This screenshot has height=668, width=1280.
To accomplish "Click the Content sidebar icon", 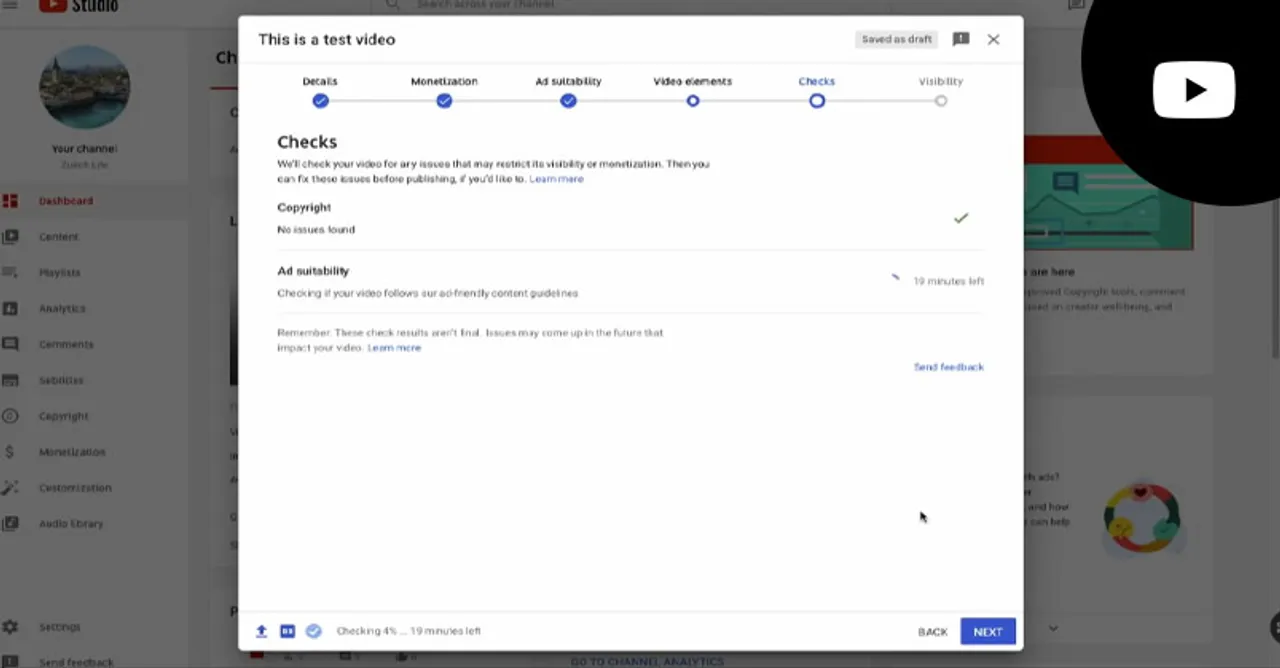I will (10, 237).
